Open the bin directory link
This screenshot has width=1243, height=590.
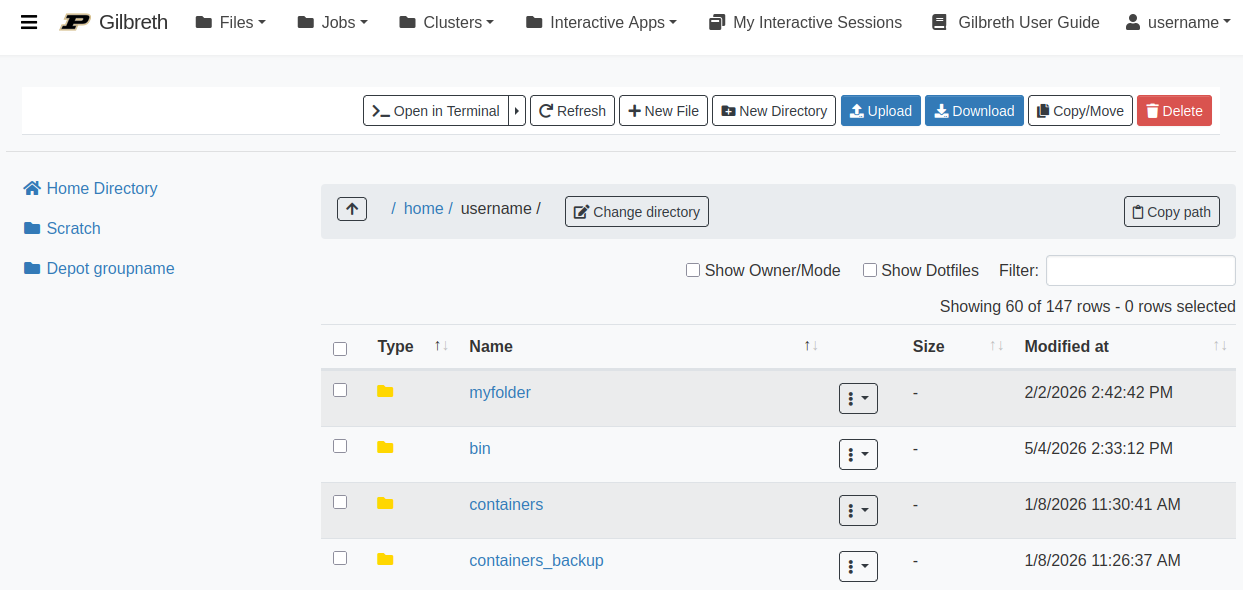[480, 448]
